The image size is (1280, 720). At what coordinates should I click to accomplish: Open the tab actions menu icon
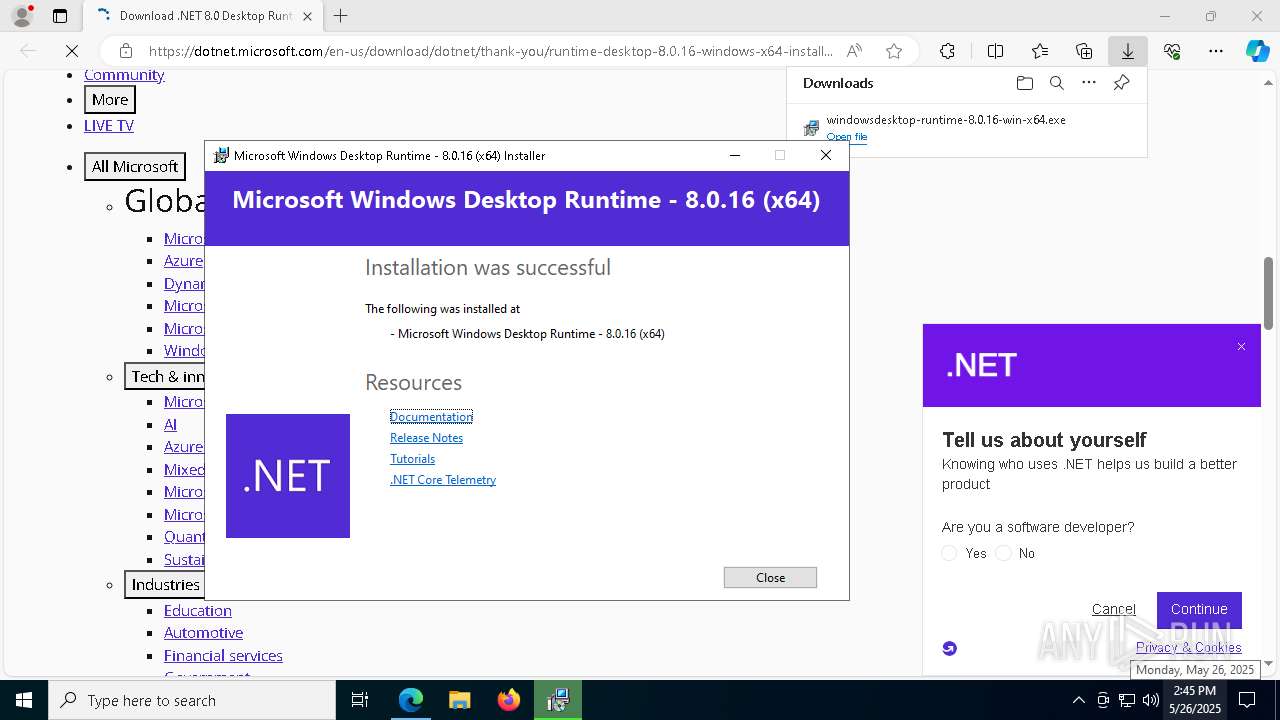60,16
